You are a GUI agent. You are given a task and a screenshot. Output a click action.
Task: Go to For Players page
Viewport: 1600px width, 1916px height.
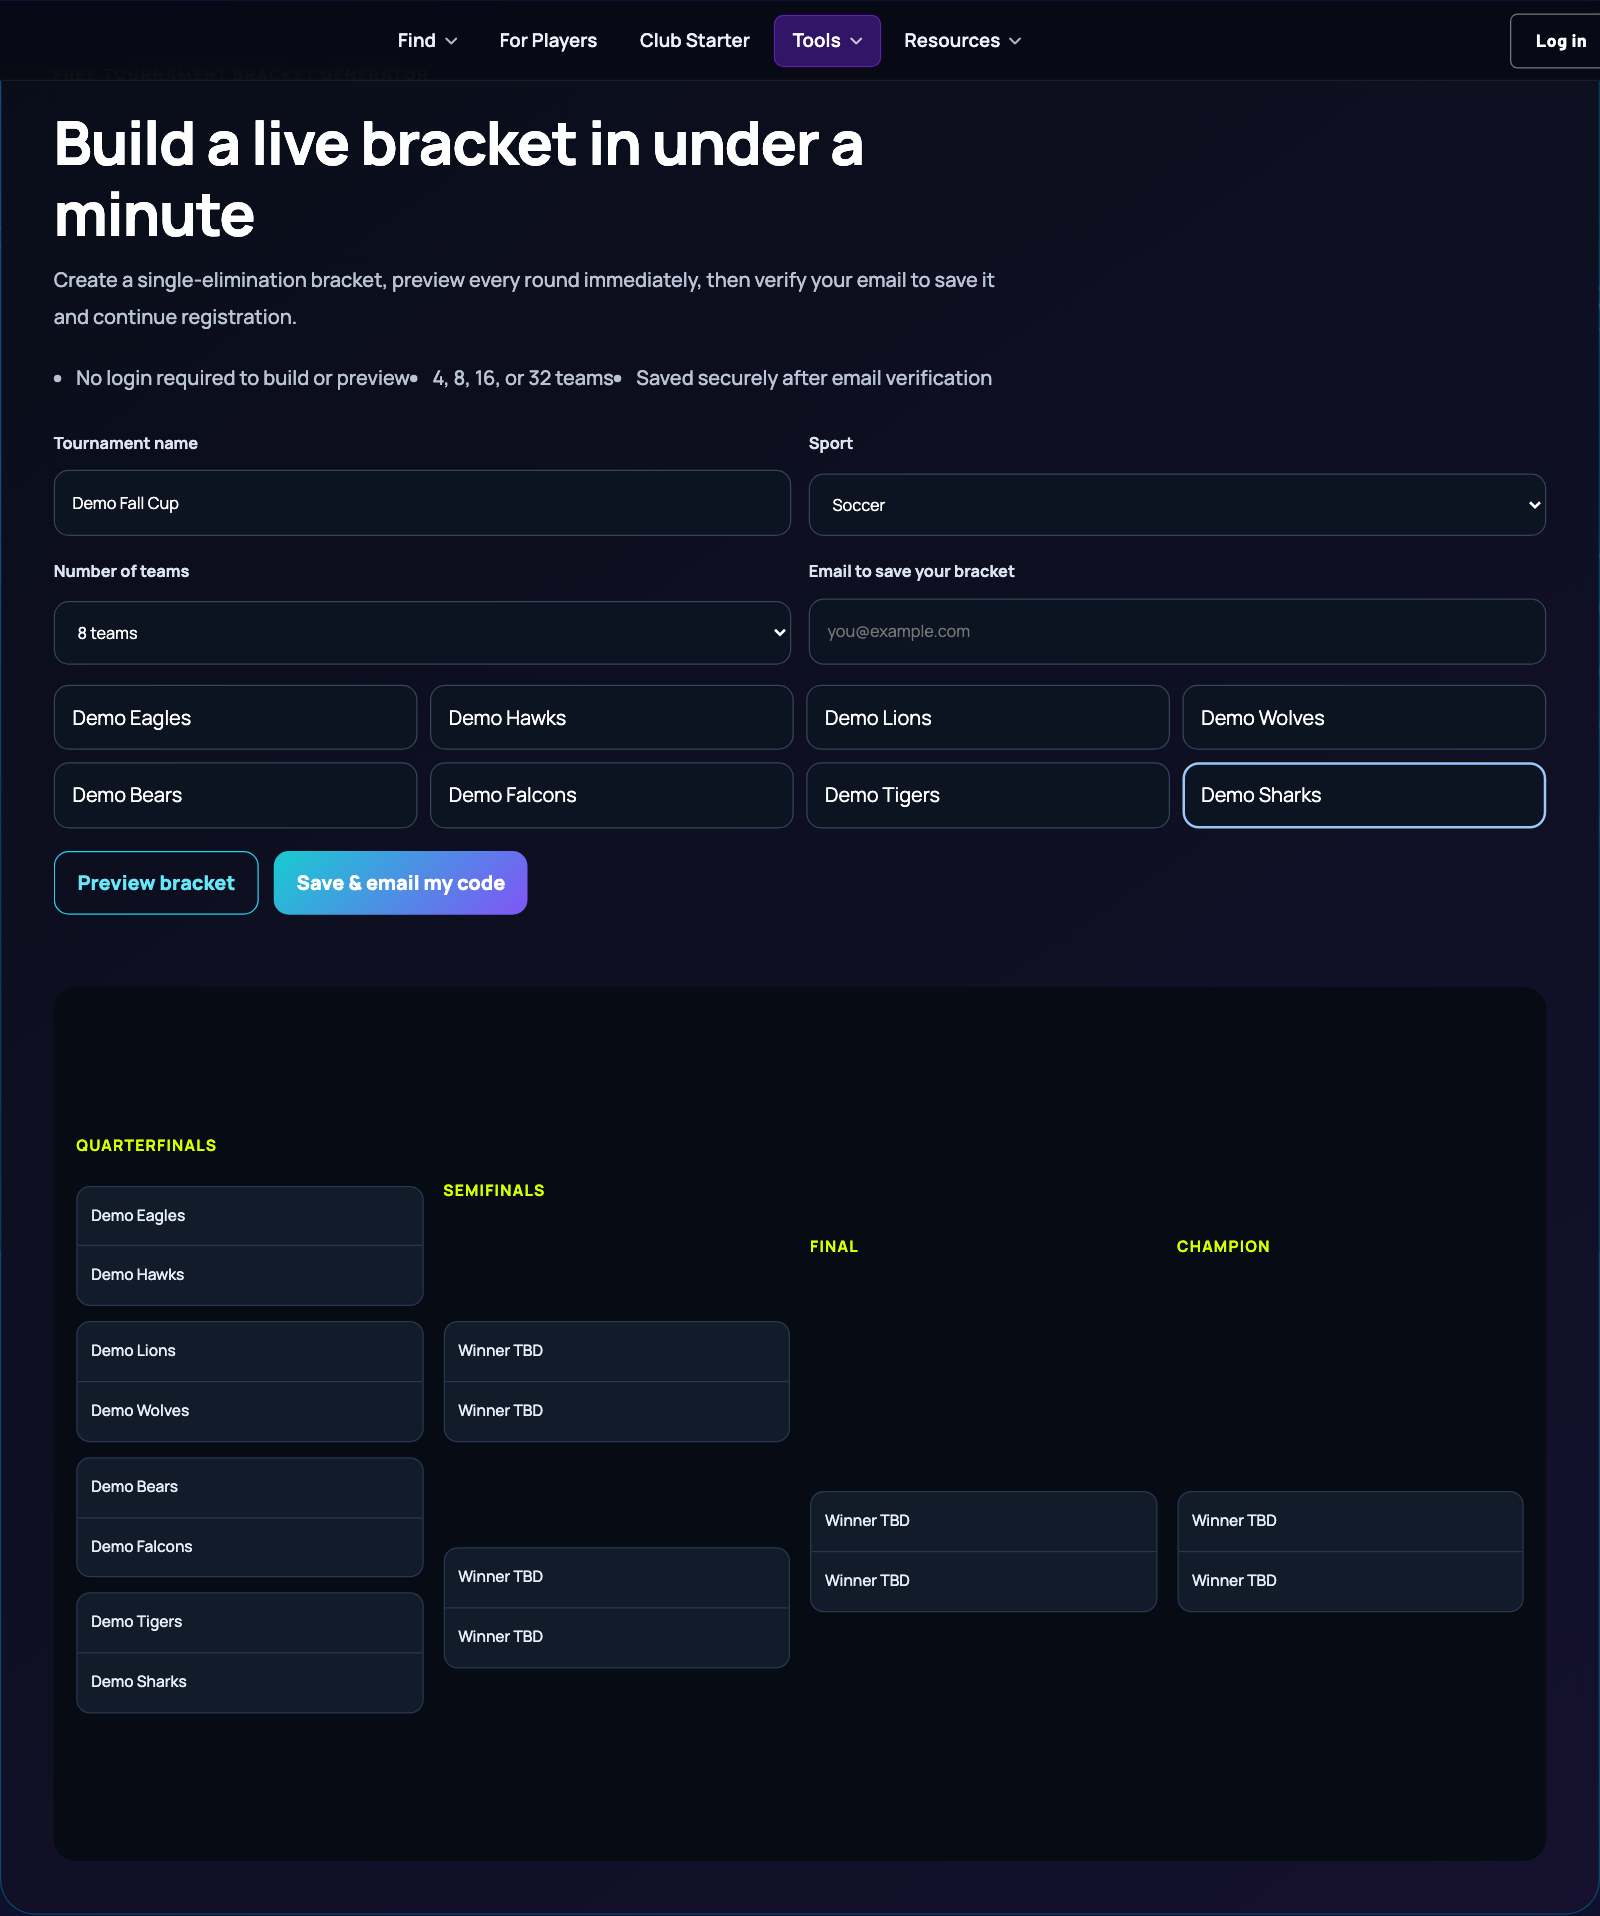coord(548,41)
